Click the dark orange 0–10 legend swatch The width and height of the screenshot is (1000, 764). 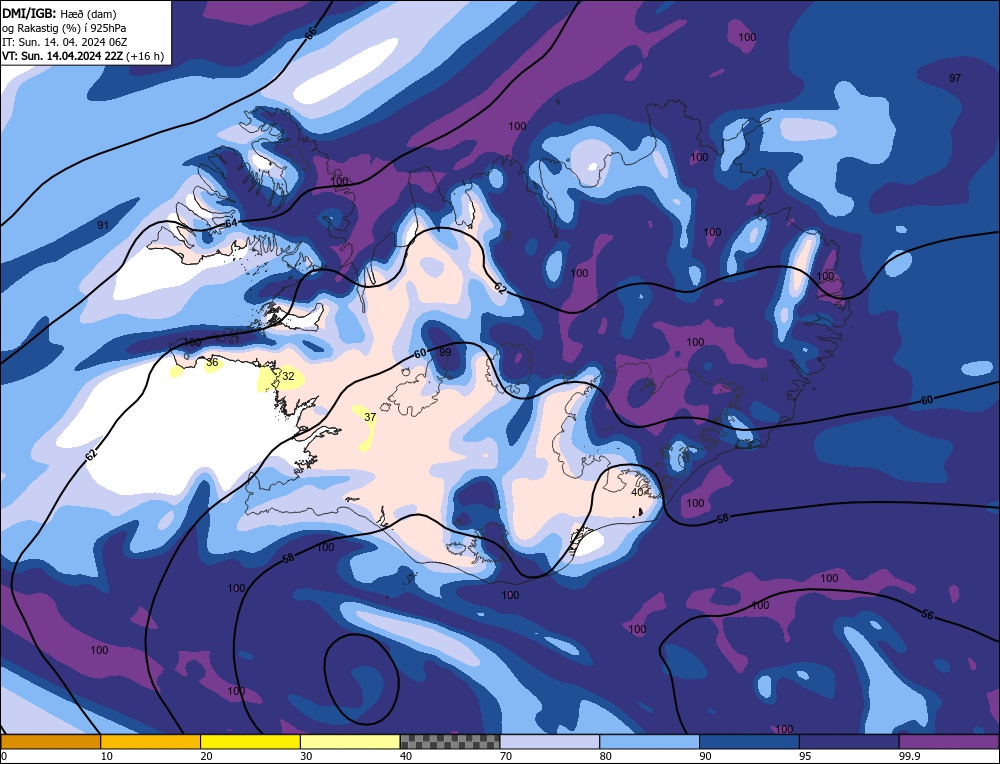50,742
